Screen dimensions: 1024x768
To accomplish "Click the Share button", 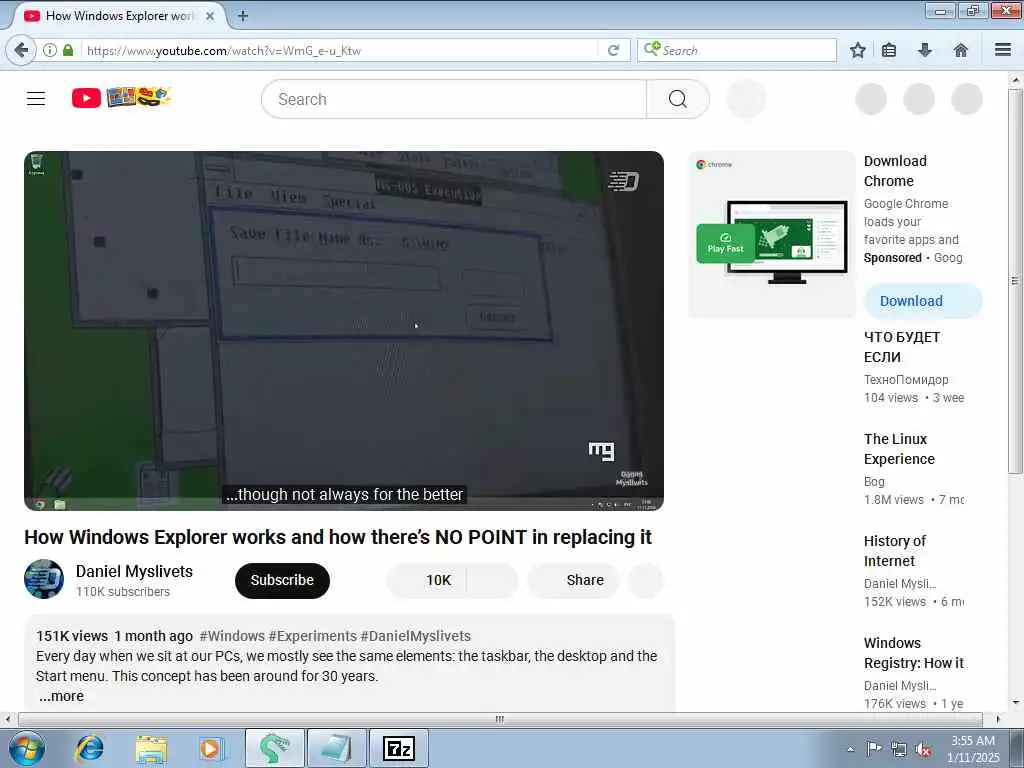I will [x=573, y=581].
